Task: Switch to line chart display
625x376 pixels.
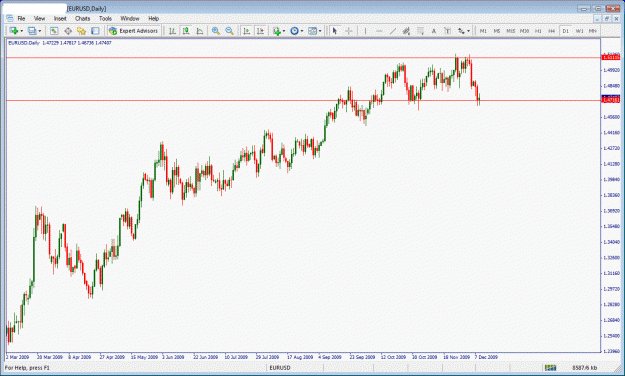Action: [200, 31]
